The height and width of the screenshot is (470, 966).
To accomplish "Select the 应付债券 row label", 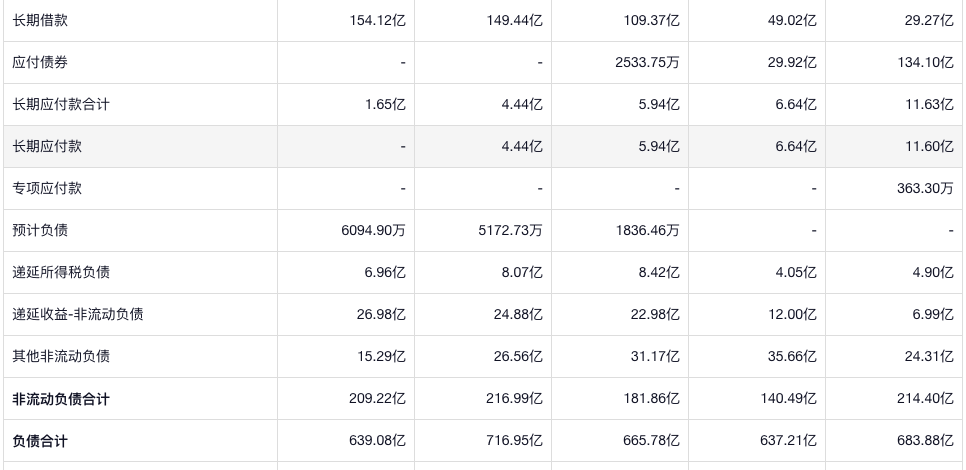I will point(40,62).
